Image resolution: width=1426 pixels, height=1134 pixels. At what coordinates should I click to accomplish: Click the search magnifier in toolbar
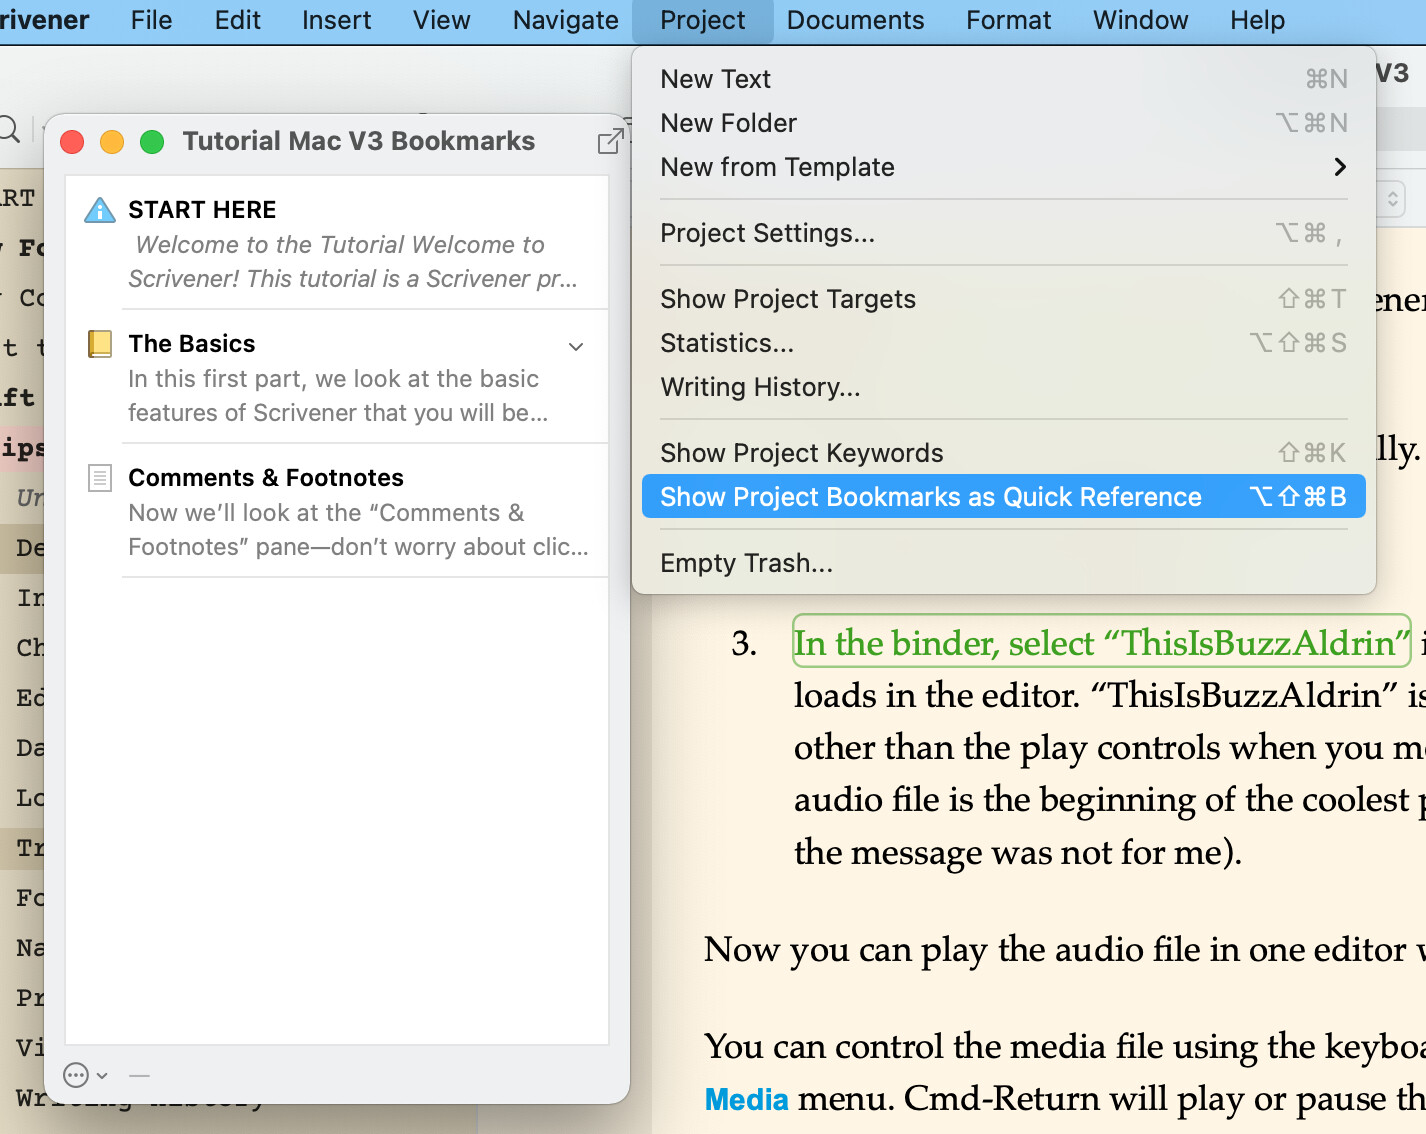[x=9, y=130]
